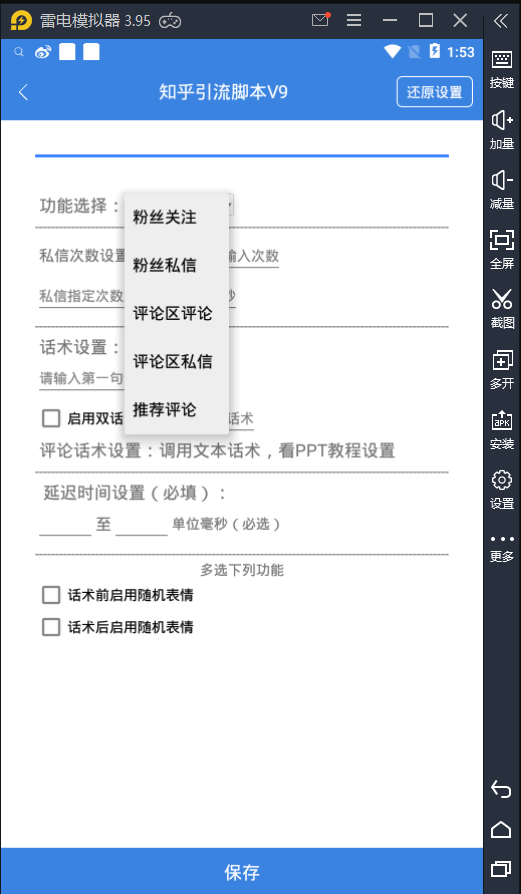Click the 保存 save button

[x=242, y=871]
